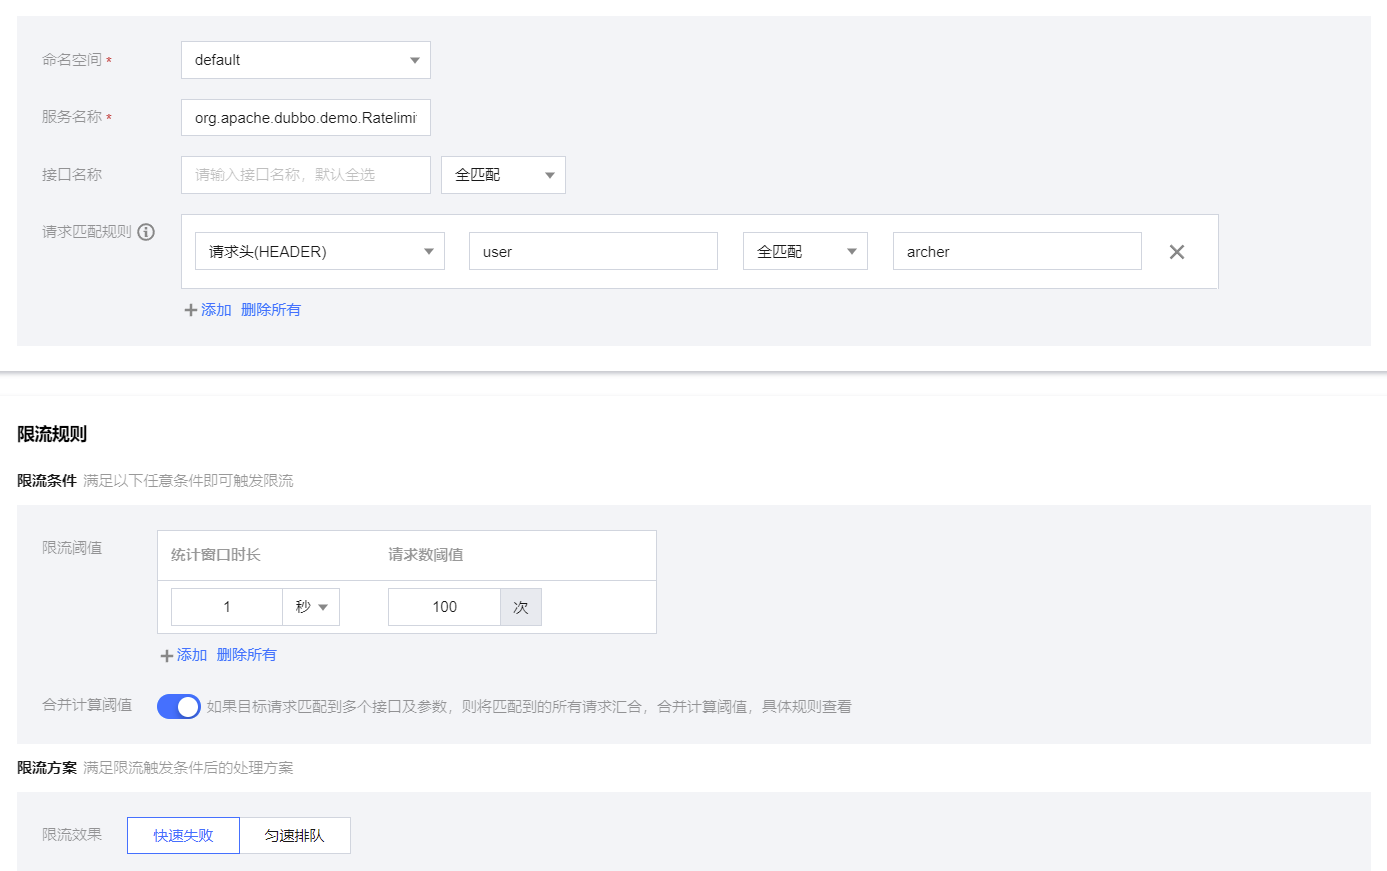Click 添加 link under 限流阈值 table

192,655
